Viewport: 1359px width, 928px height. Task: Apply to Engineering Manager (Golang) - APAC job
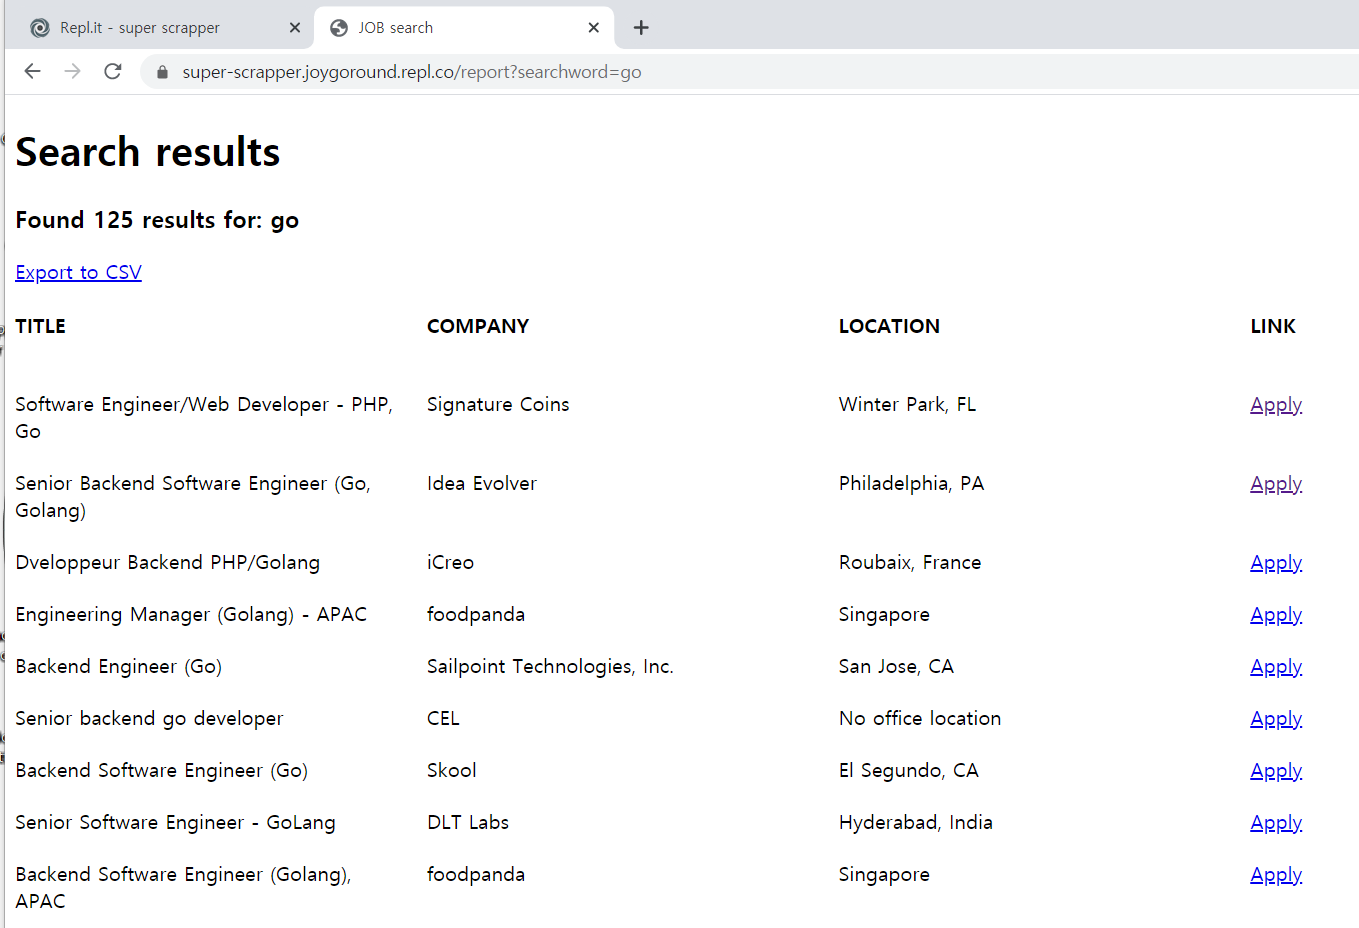[x=1276, y=614]
